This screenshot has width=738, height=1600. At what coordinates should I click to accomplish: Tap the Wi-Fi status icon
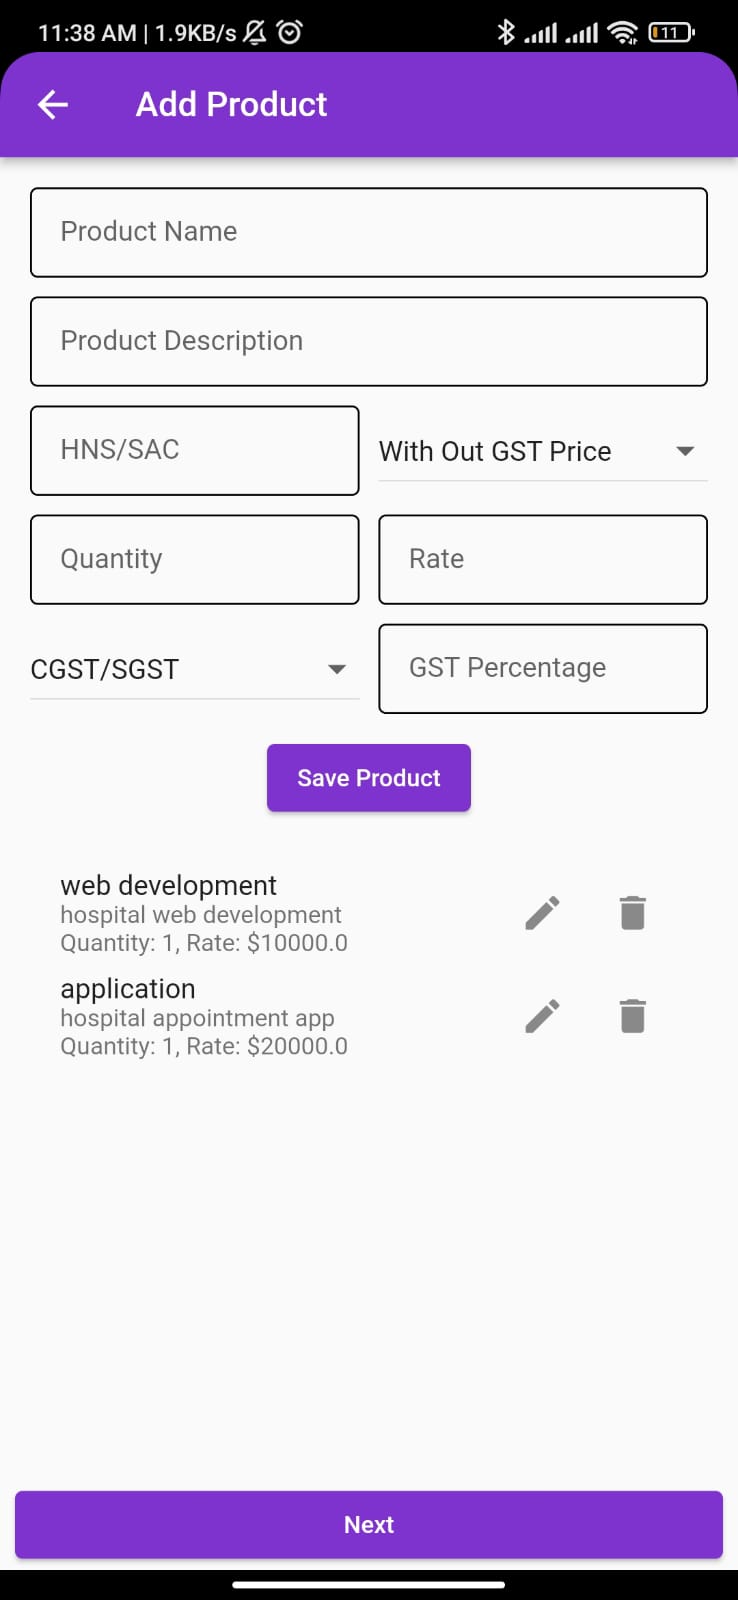tap(622, 32)
